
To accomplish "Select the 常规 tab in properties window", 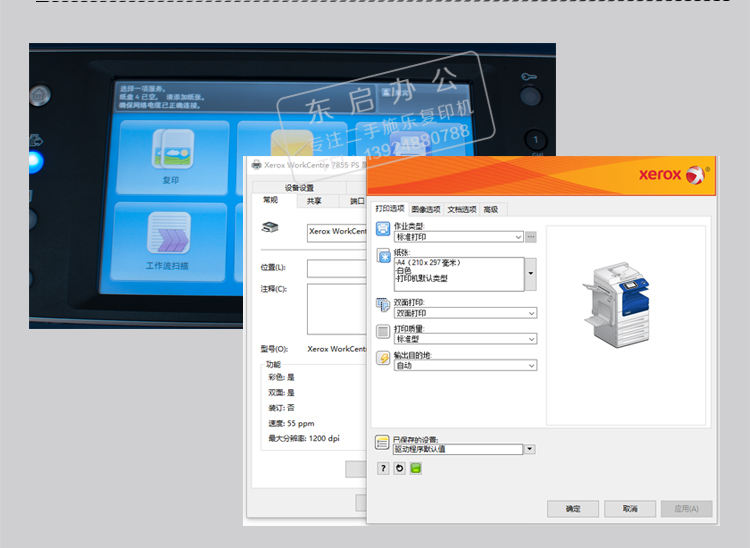I will (270, 200).
